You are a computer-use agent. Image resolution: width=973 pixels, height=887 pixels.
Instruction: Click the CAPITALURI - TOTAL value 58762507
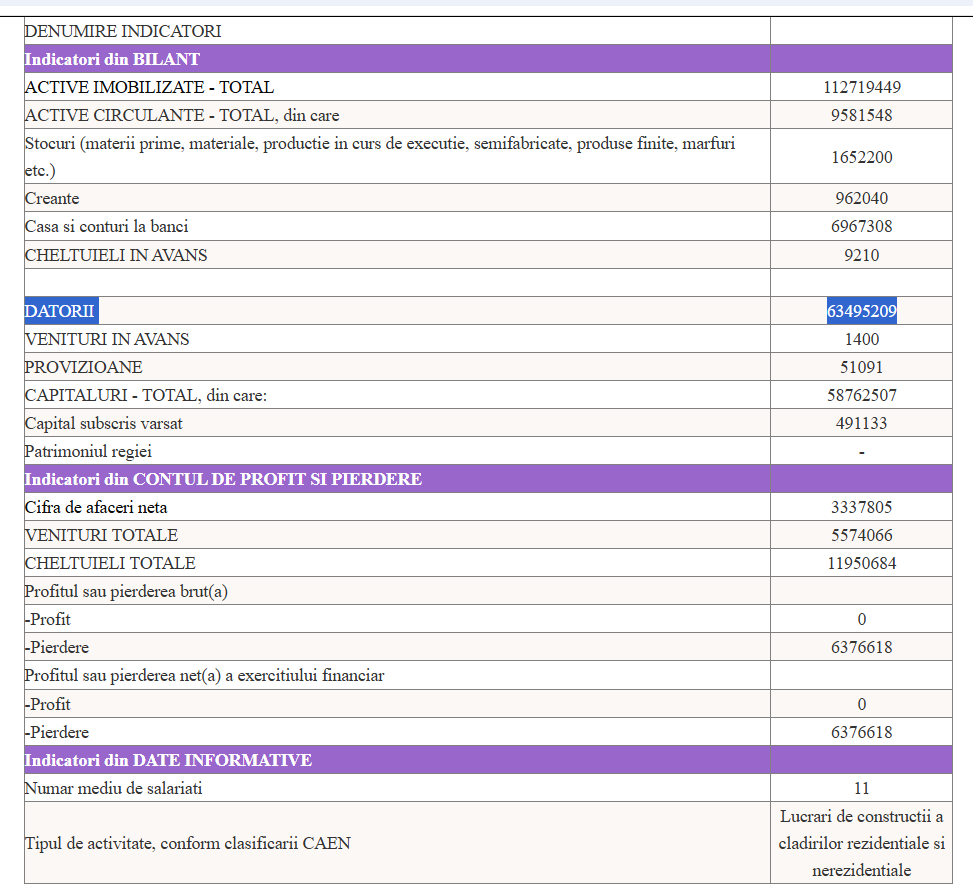(x=861, y=395)
